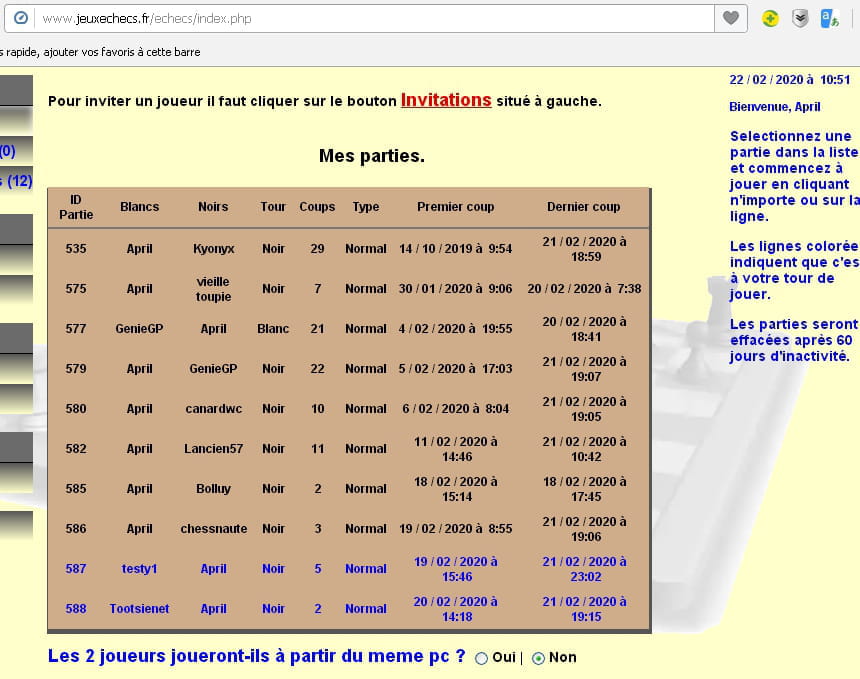Open game 579 with GenieGP as black
The image size is (860, 679).
pos(349,369)
